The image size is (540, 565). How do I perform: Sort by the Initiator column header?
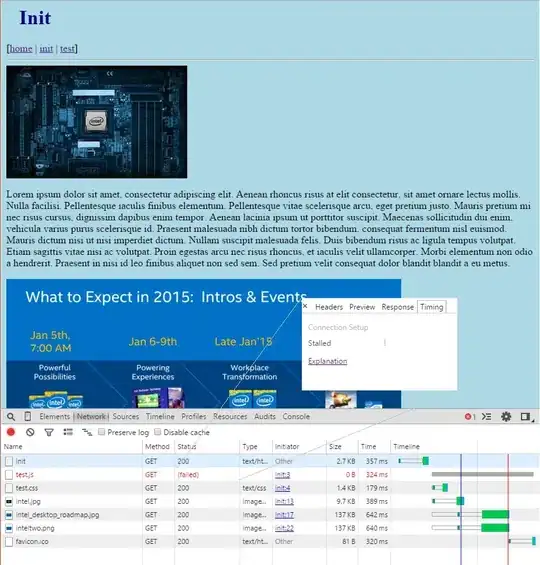[x=299, y=446]
